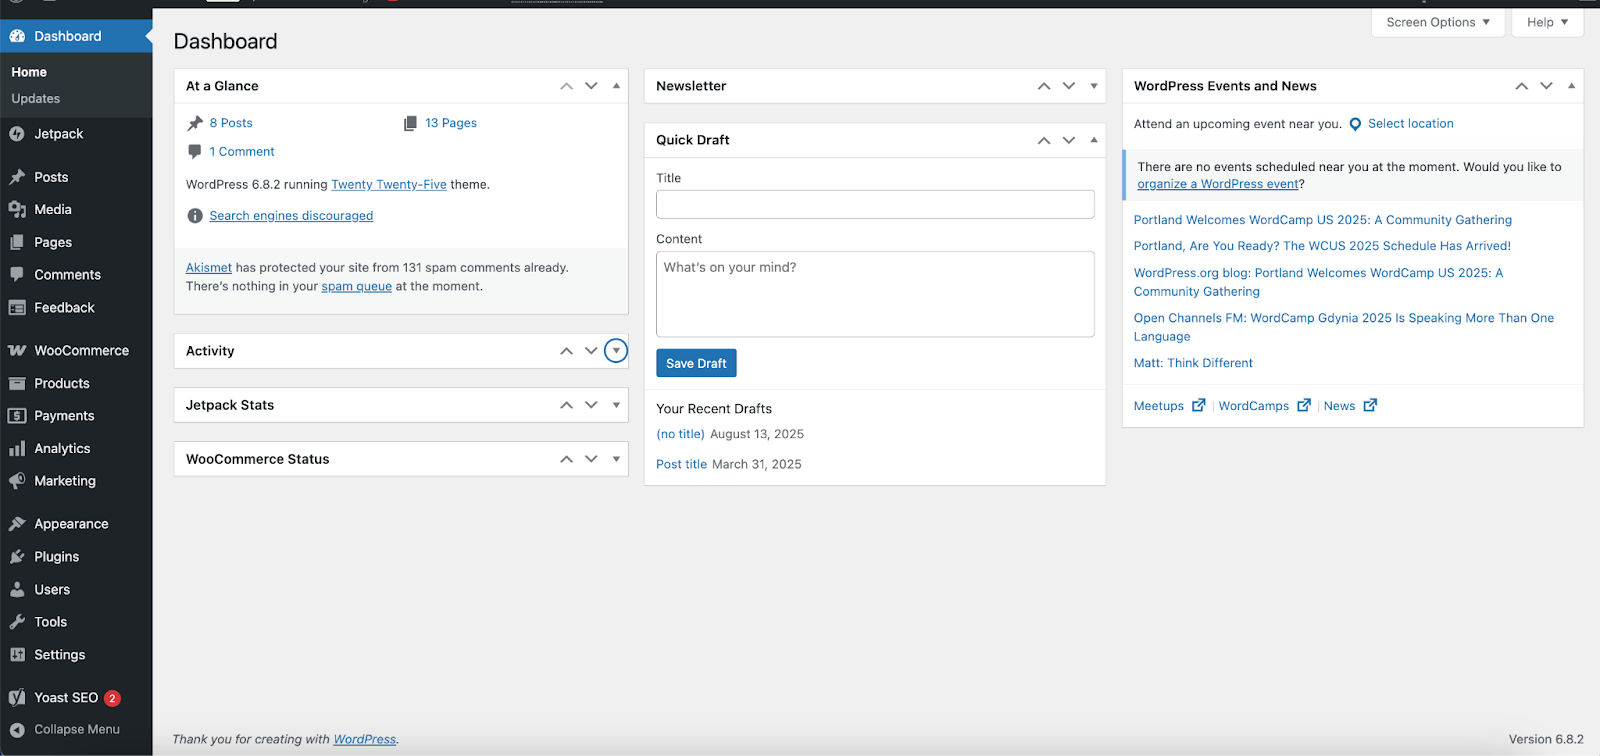Click the Save Draft button
The image size is (1600, 756).
[696, 363]
